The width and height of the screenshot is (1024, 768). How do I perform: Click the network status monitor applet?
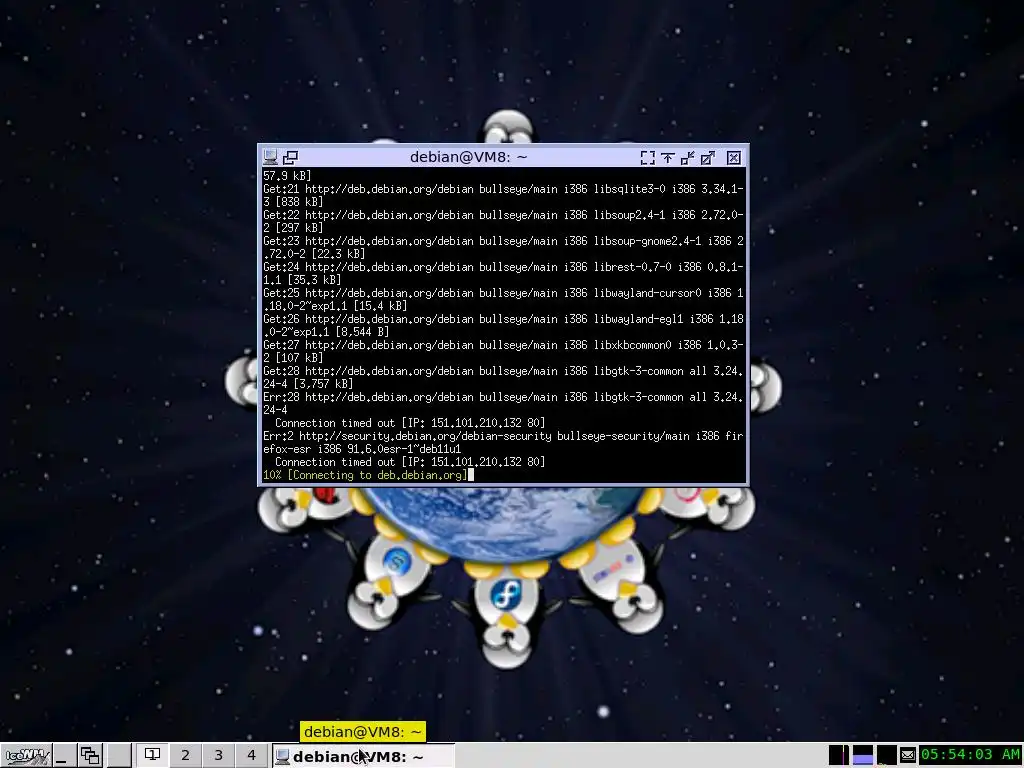(886, 756)
